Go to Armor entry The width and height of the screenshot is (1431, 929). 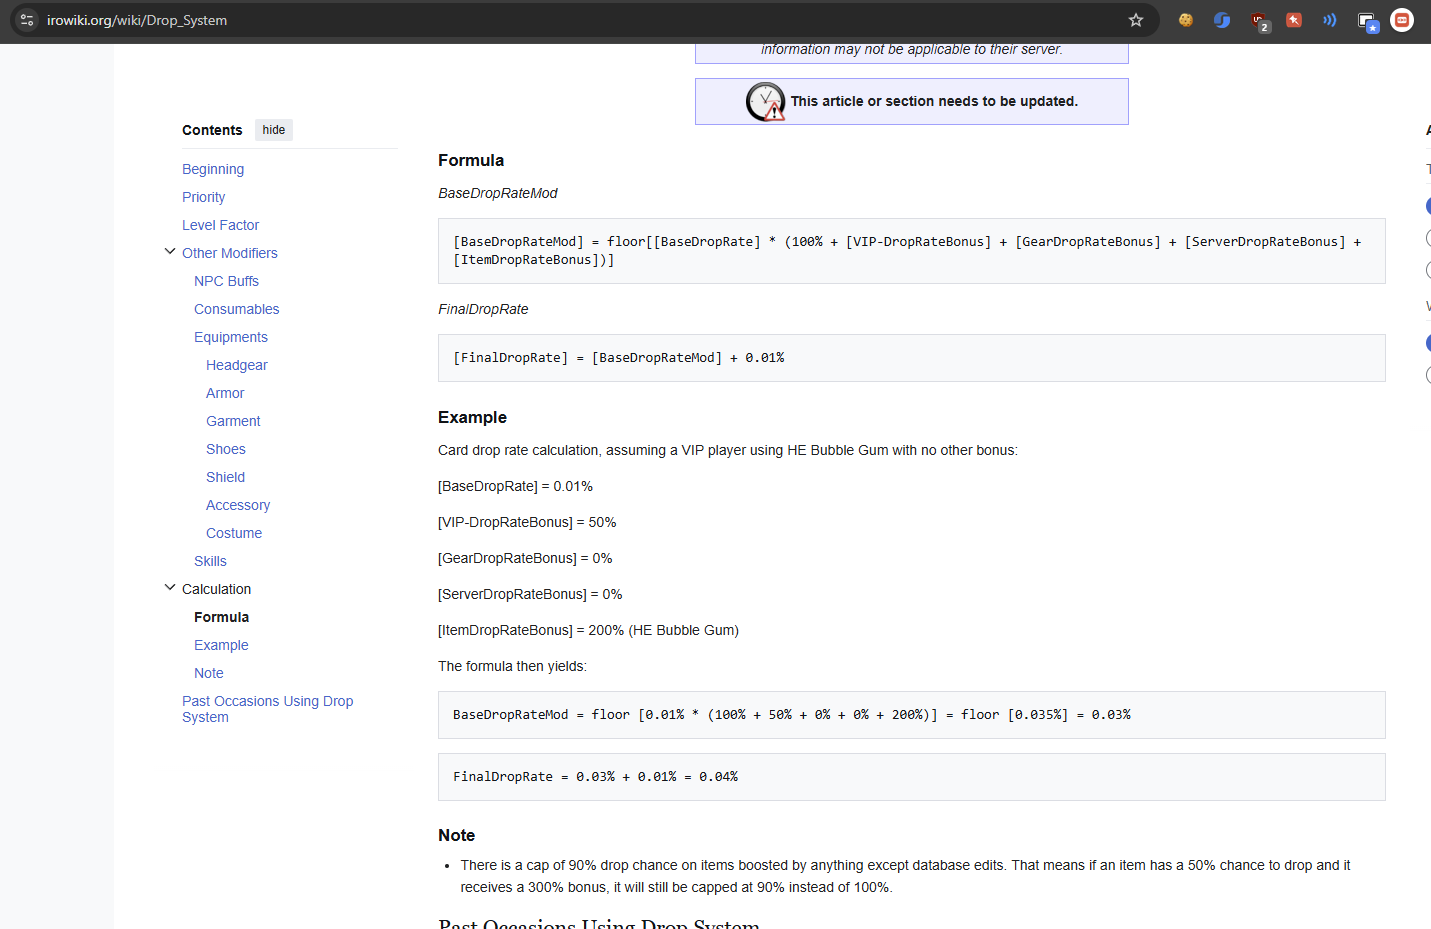tap(225, 393)
